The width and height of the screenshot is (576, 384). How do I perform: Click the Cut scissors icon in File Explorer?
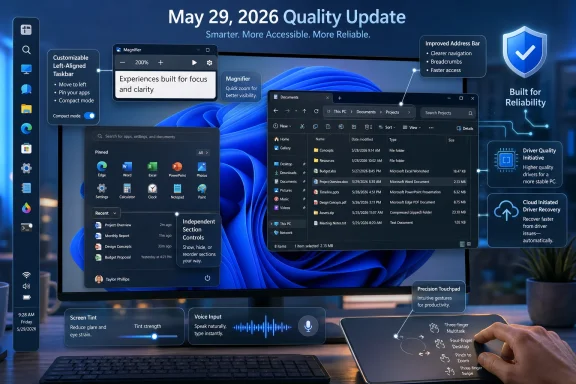click(x=302, y=126)
